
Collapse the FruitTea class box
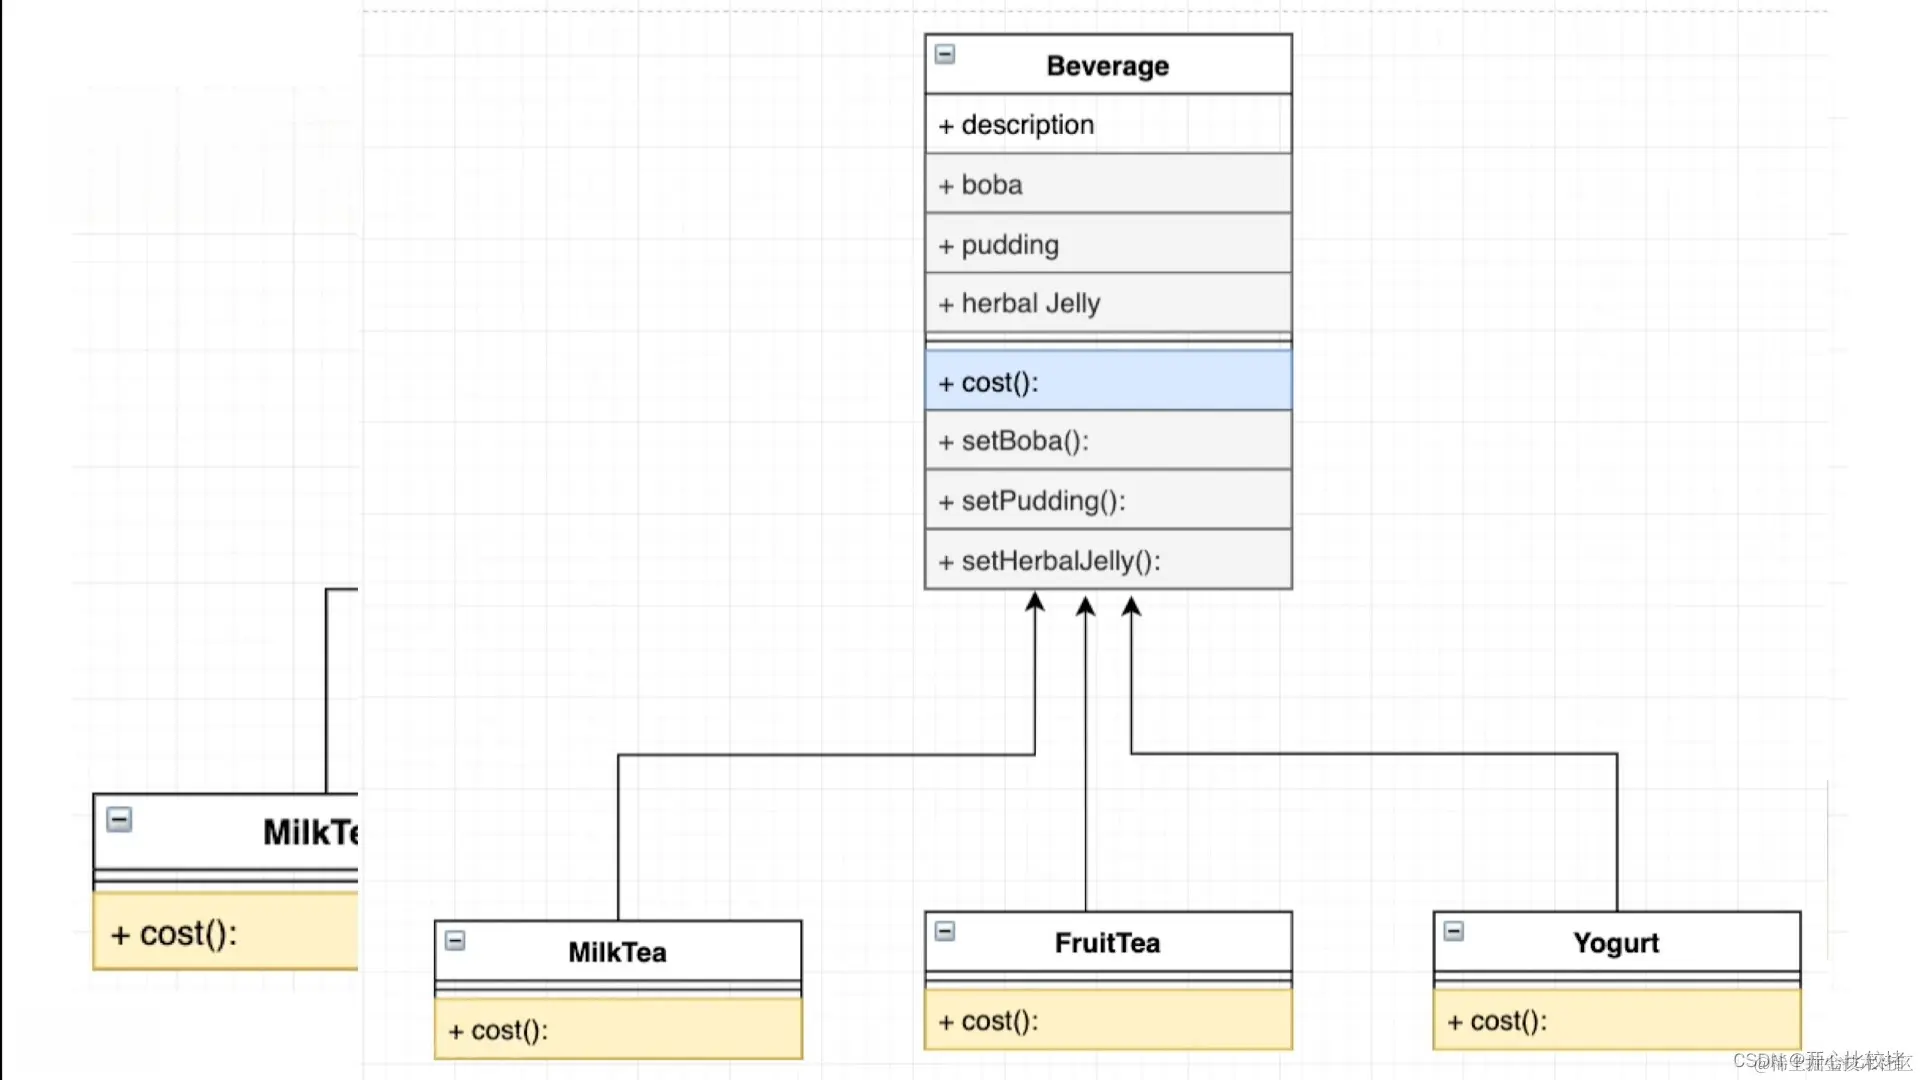point(945,932)
